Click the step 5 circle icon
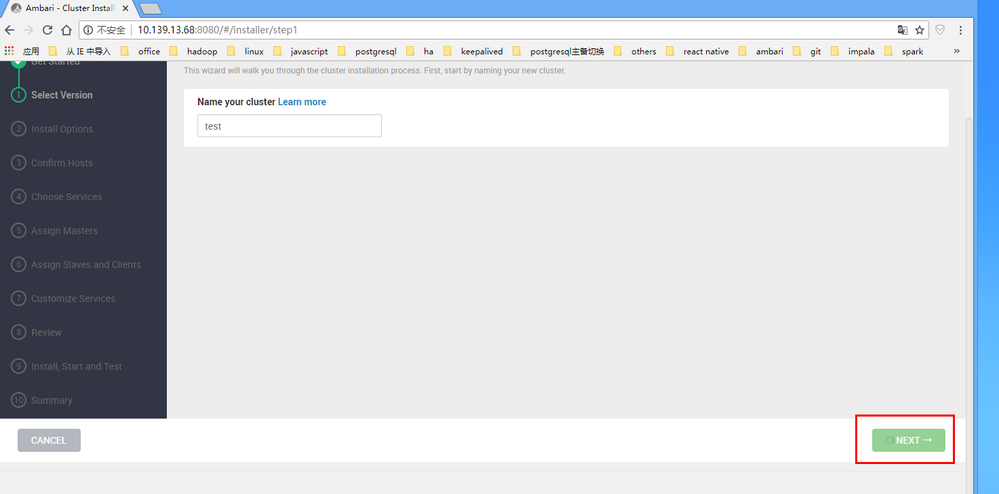This screenshot has height=494, width=999. click(18, 231)
